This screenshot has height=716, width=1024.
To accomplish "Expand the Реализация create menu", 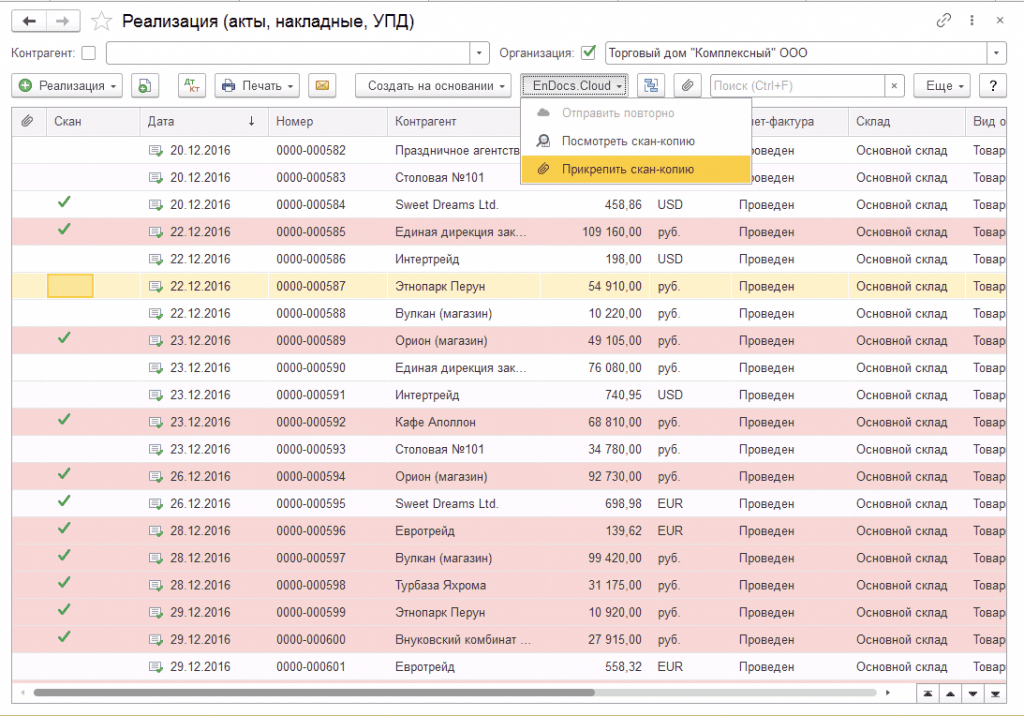I will 67,86.
